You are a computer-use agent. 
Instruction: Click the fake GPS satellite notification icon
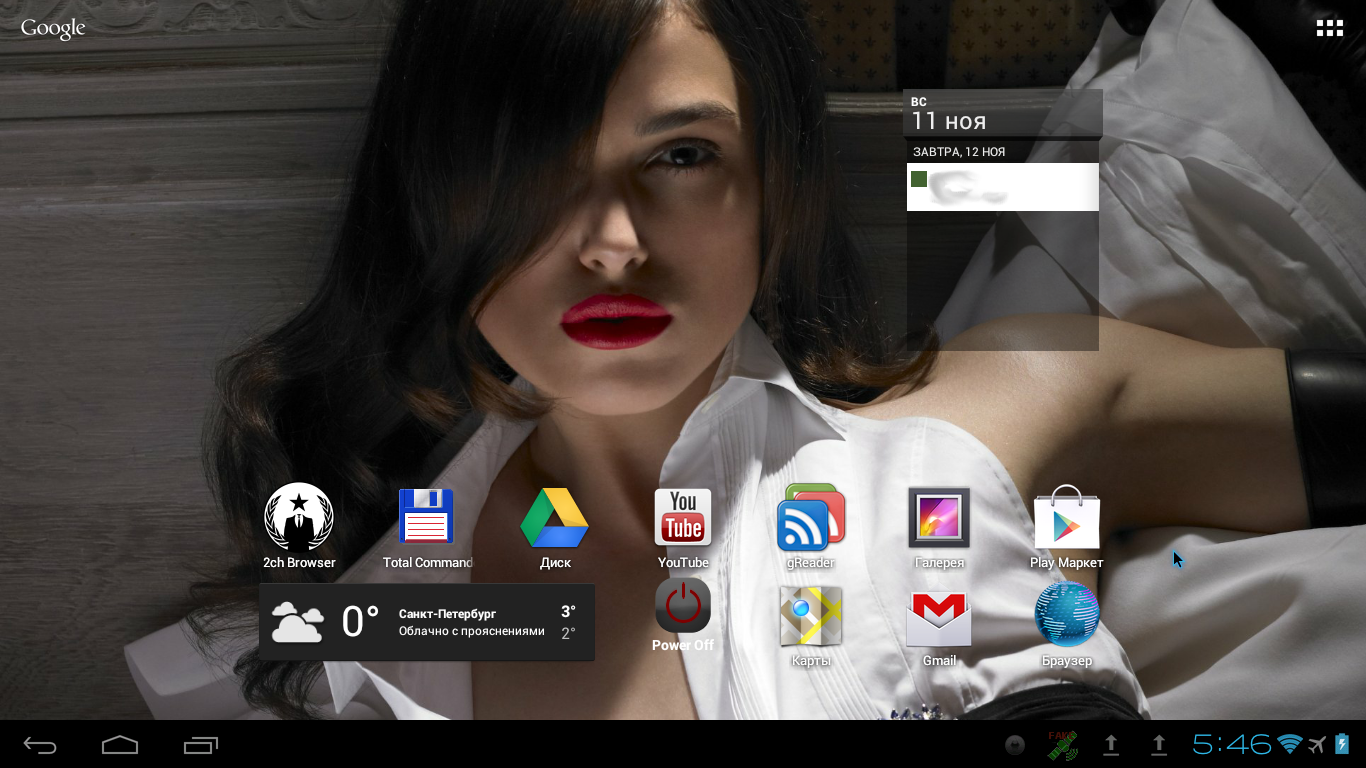click(x=1061, y=745)
